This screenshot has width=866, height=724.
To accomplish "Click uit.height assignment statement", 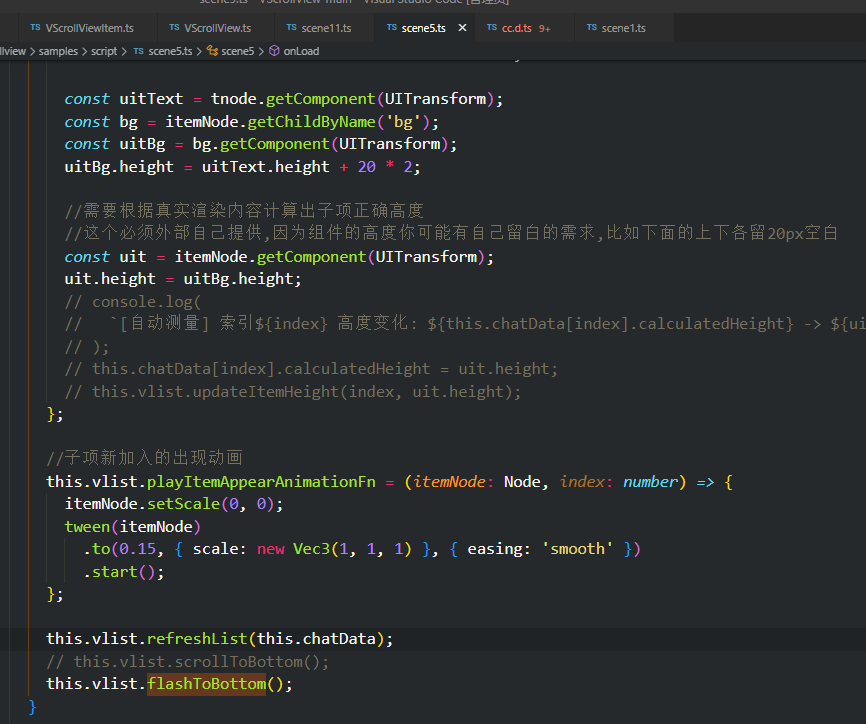I will tap(183, 279).
